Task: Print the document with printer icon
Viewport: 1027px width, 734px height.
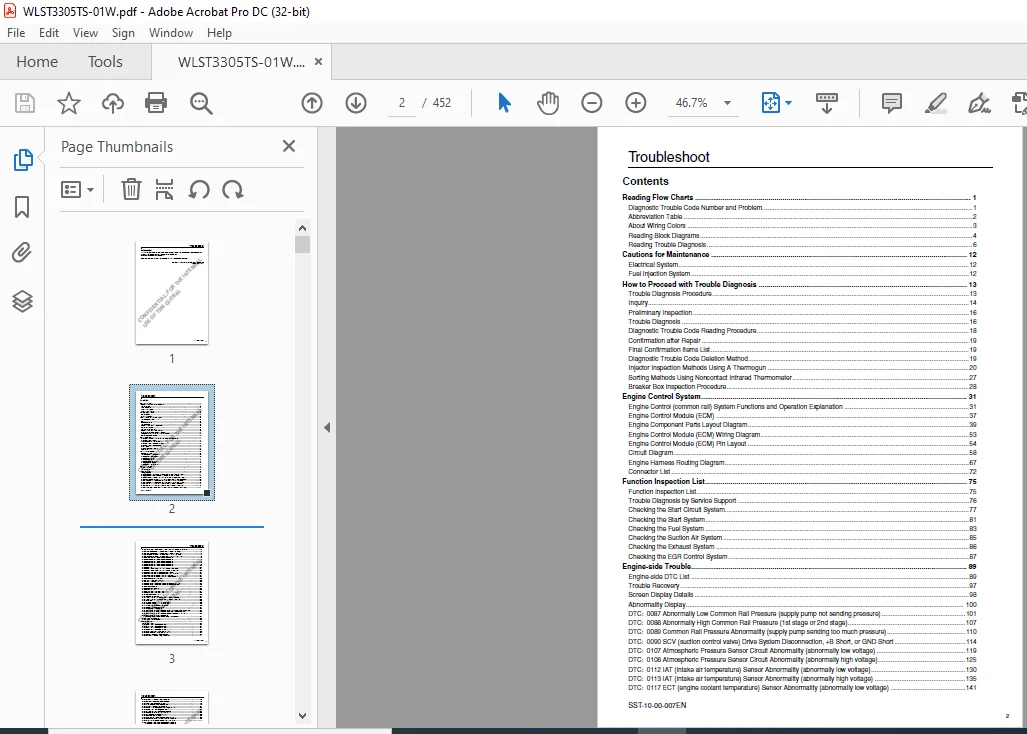Action: tap(156, 103)
